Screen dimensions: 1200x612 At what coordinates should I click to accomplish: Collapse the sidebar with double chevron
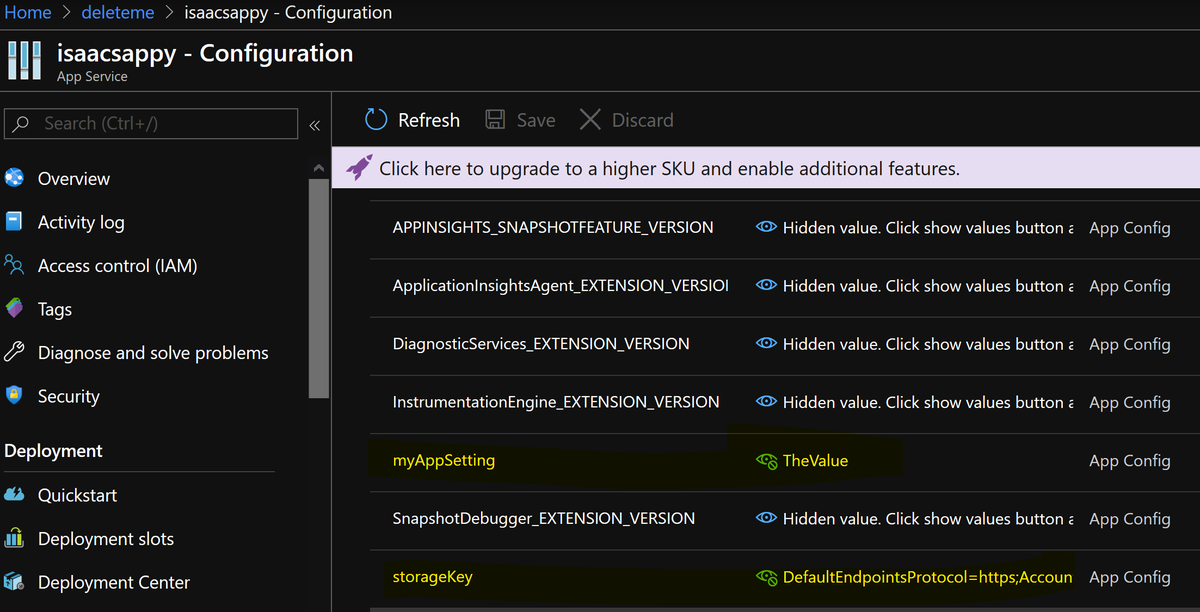pos(314,125)
